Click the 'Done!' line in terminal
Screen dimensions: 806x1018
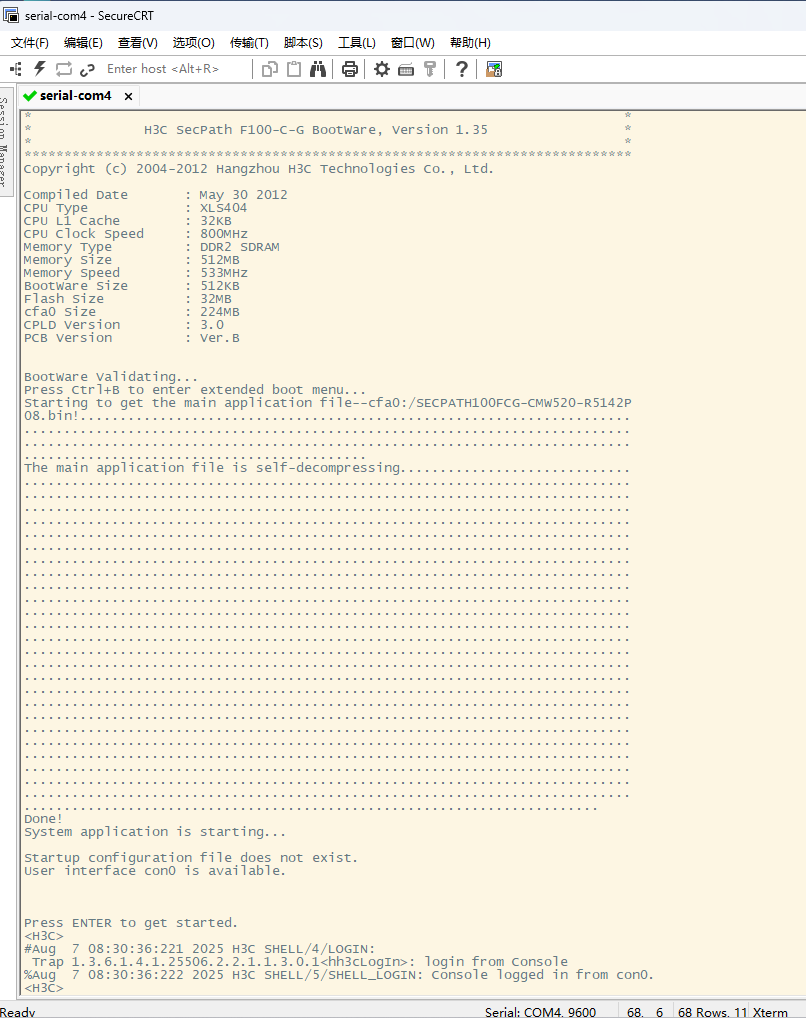coord(44,819)
